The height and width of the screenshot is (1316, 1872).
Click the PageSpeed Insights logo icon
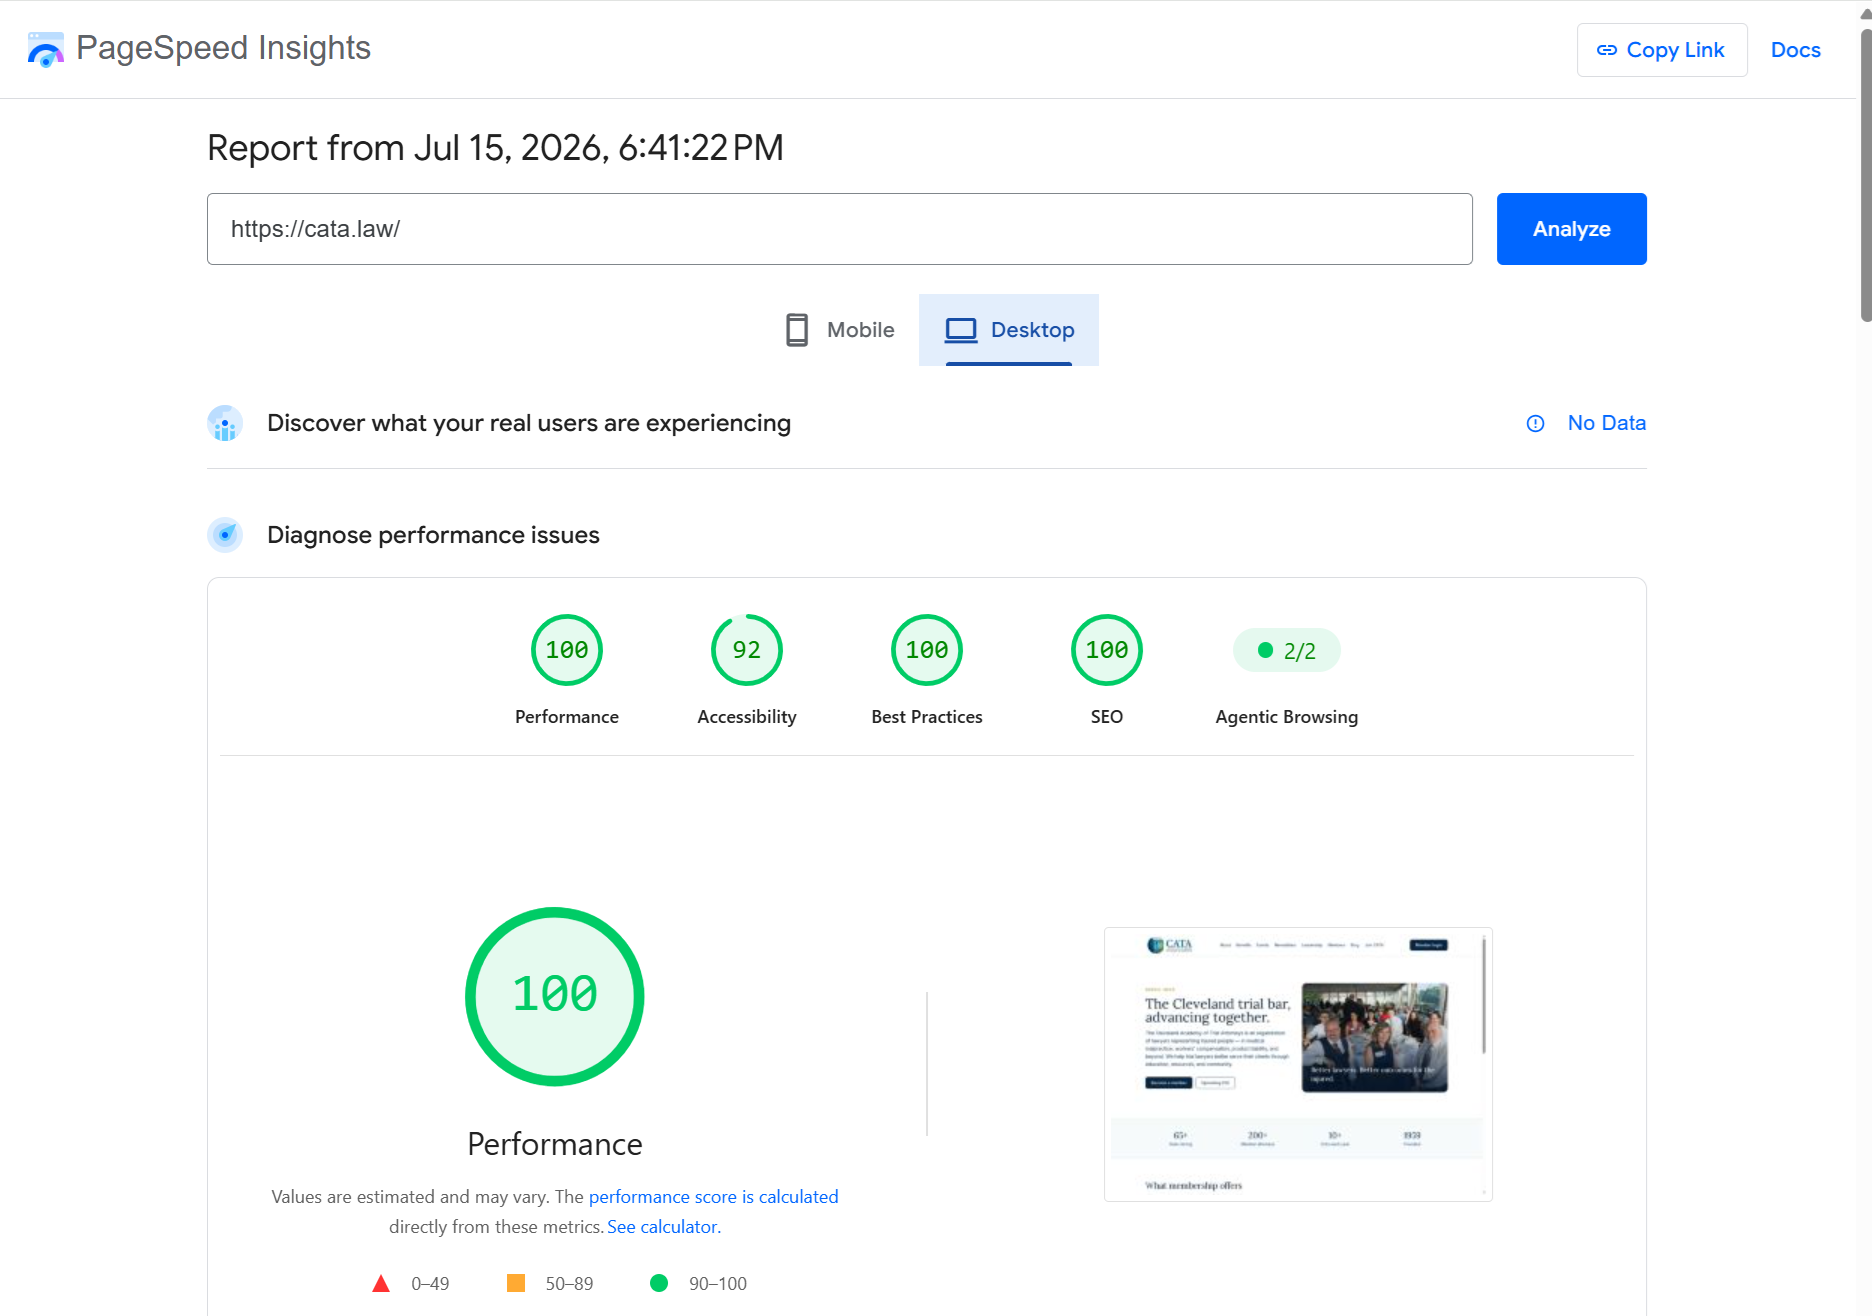pos(45,49)
